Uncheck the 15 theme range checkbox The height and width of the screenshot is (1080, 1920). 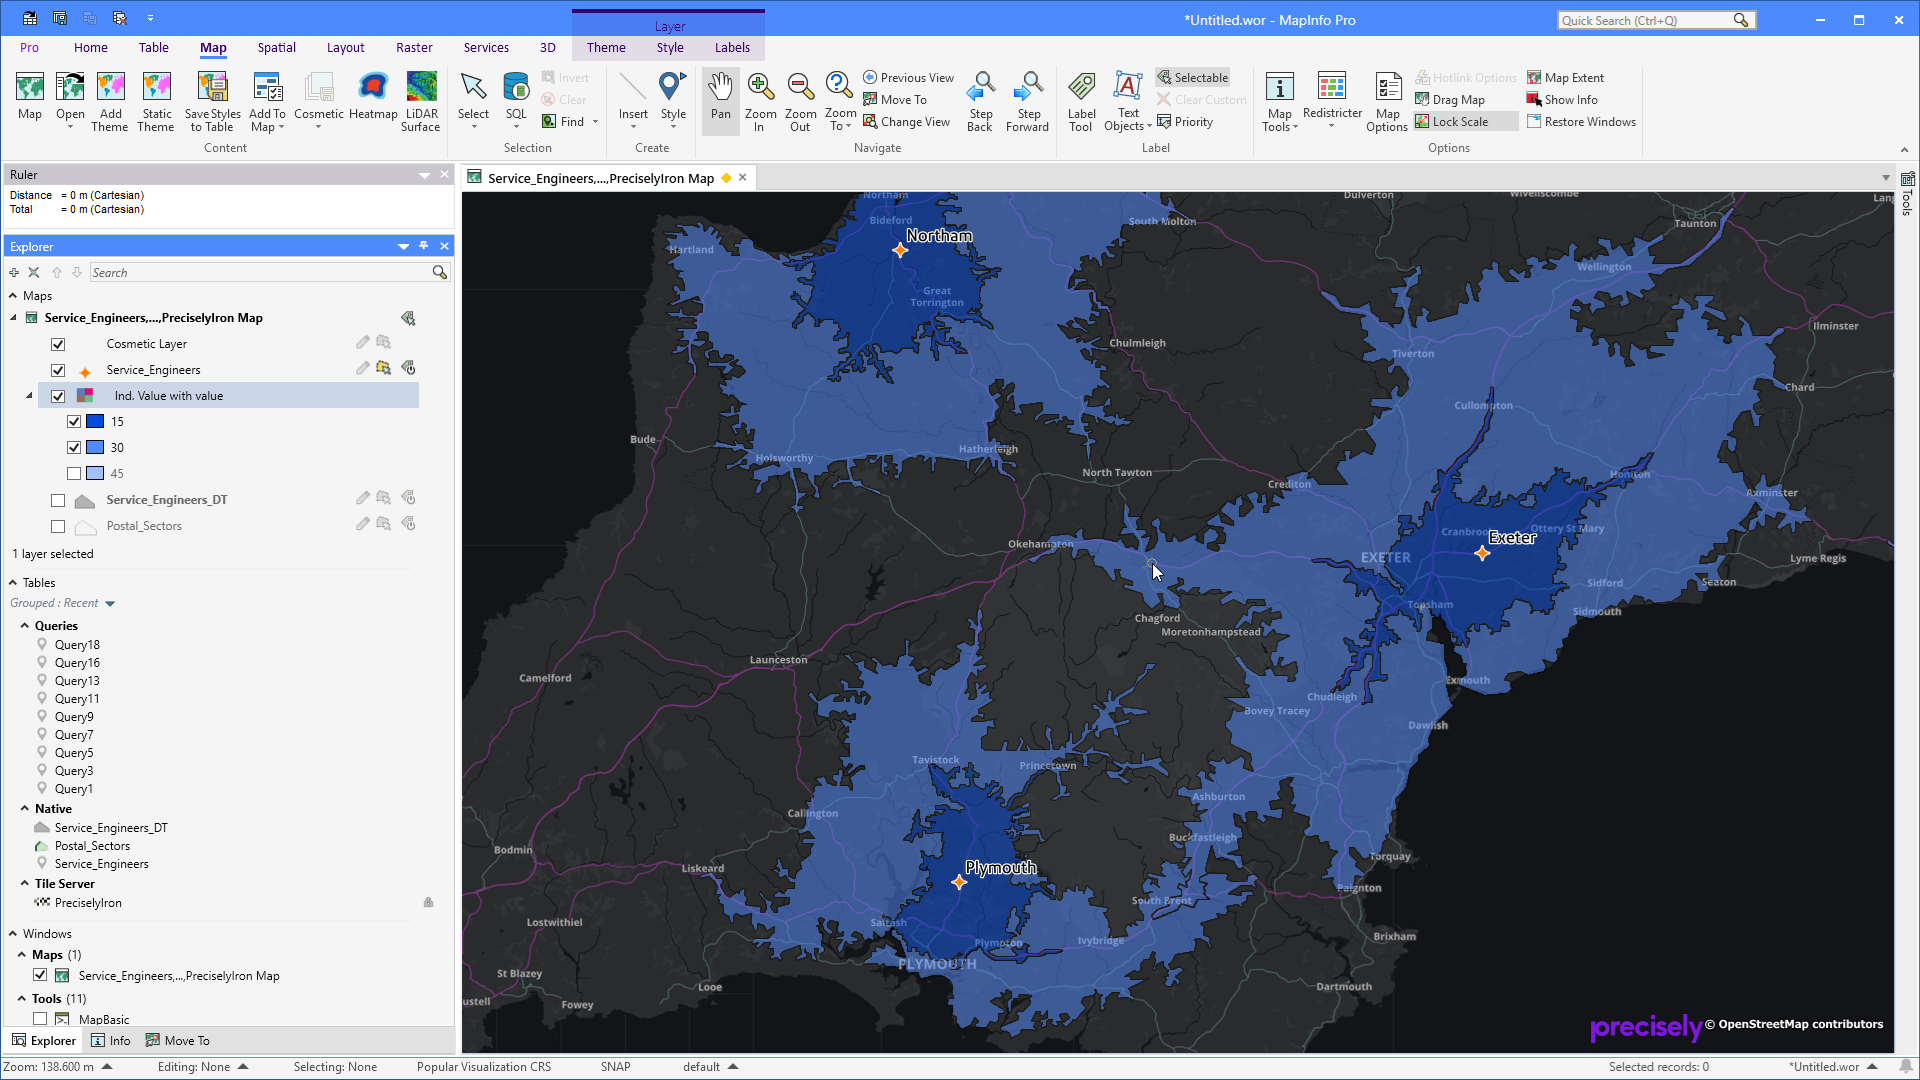(74, 421)
